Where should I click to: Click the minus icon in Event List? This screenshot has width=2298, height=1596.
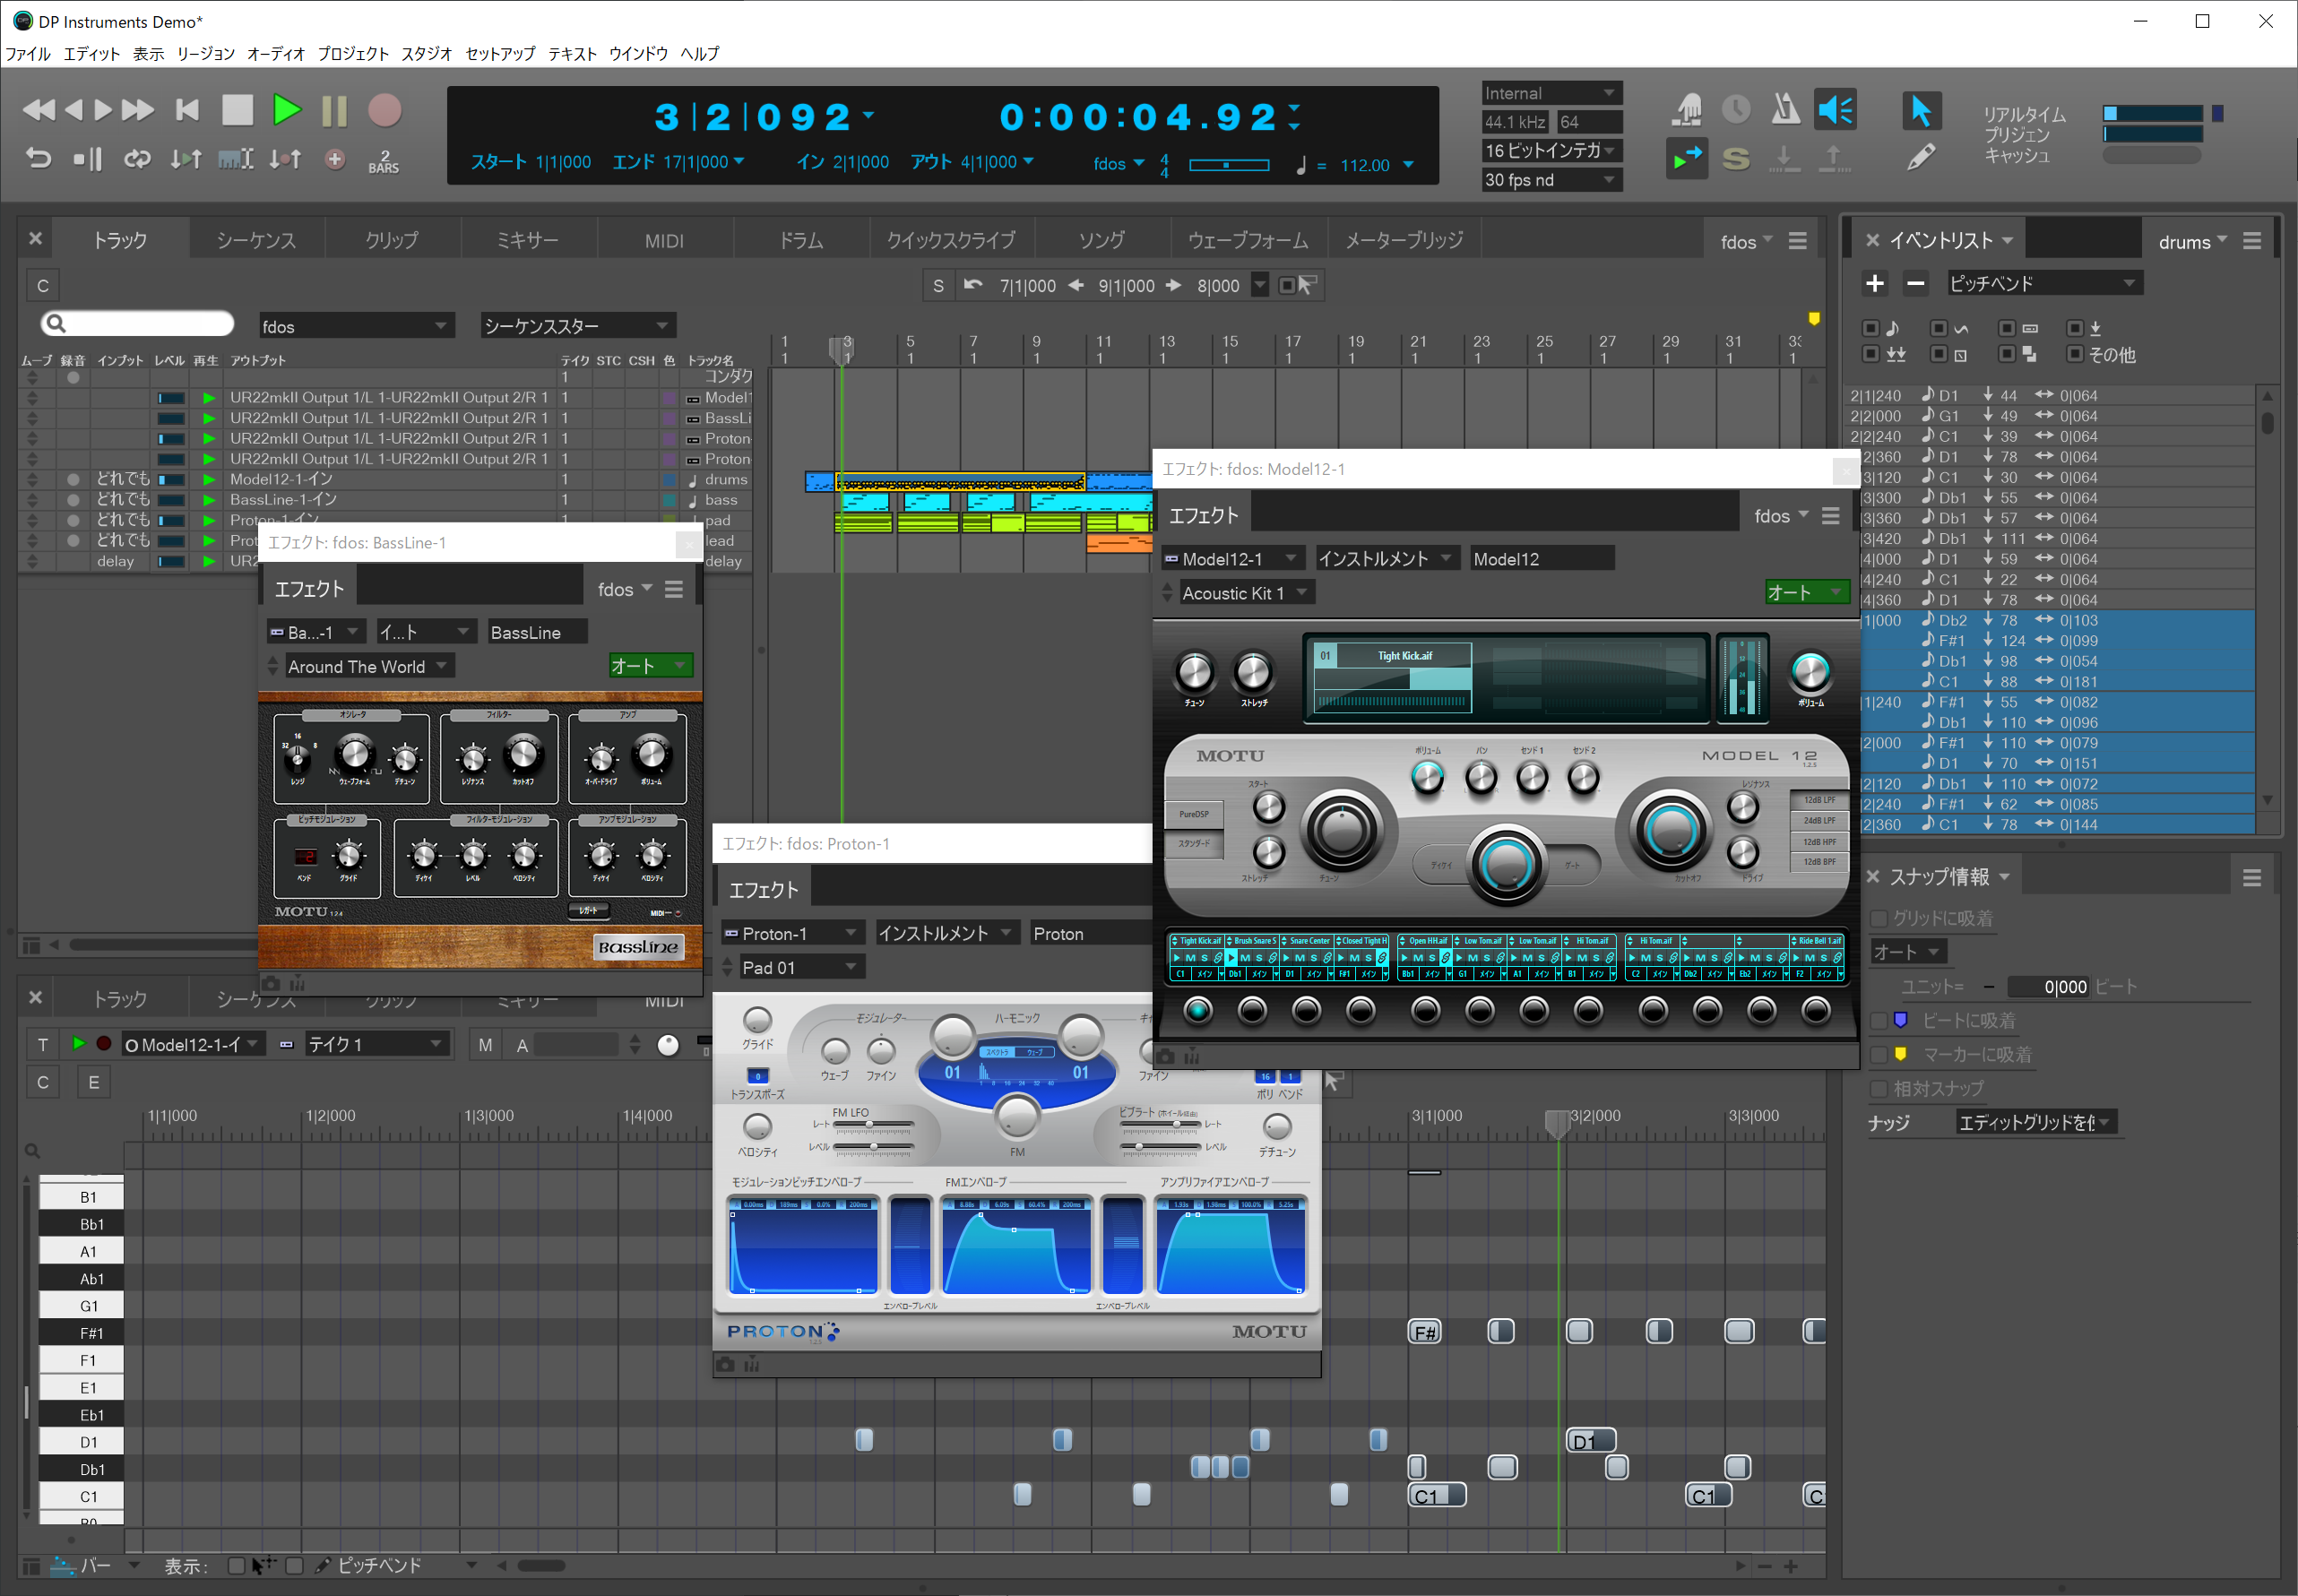click(x=1915, y=284)
